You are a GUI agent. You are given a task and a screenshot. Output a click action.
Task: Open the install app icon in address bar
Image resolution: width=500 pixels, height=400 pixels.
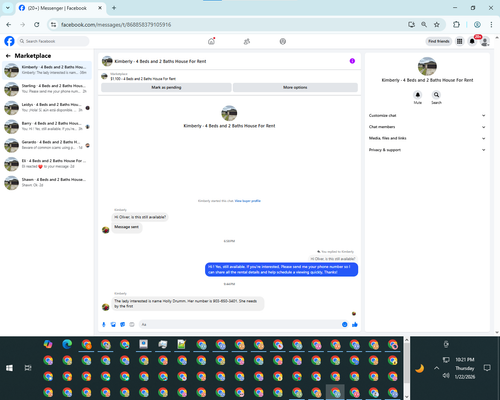click(411, 25)
